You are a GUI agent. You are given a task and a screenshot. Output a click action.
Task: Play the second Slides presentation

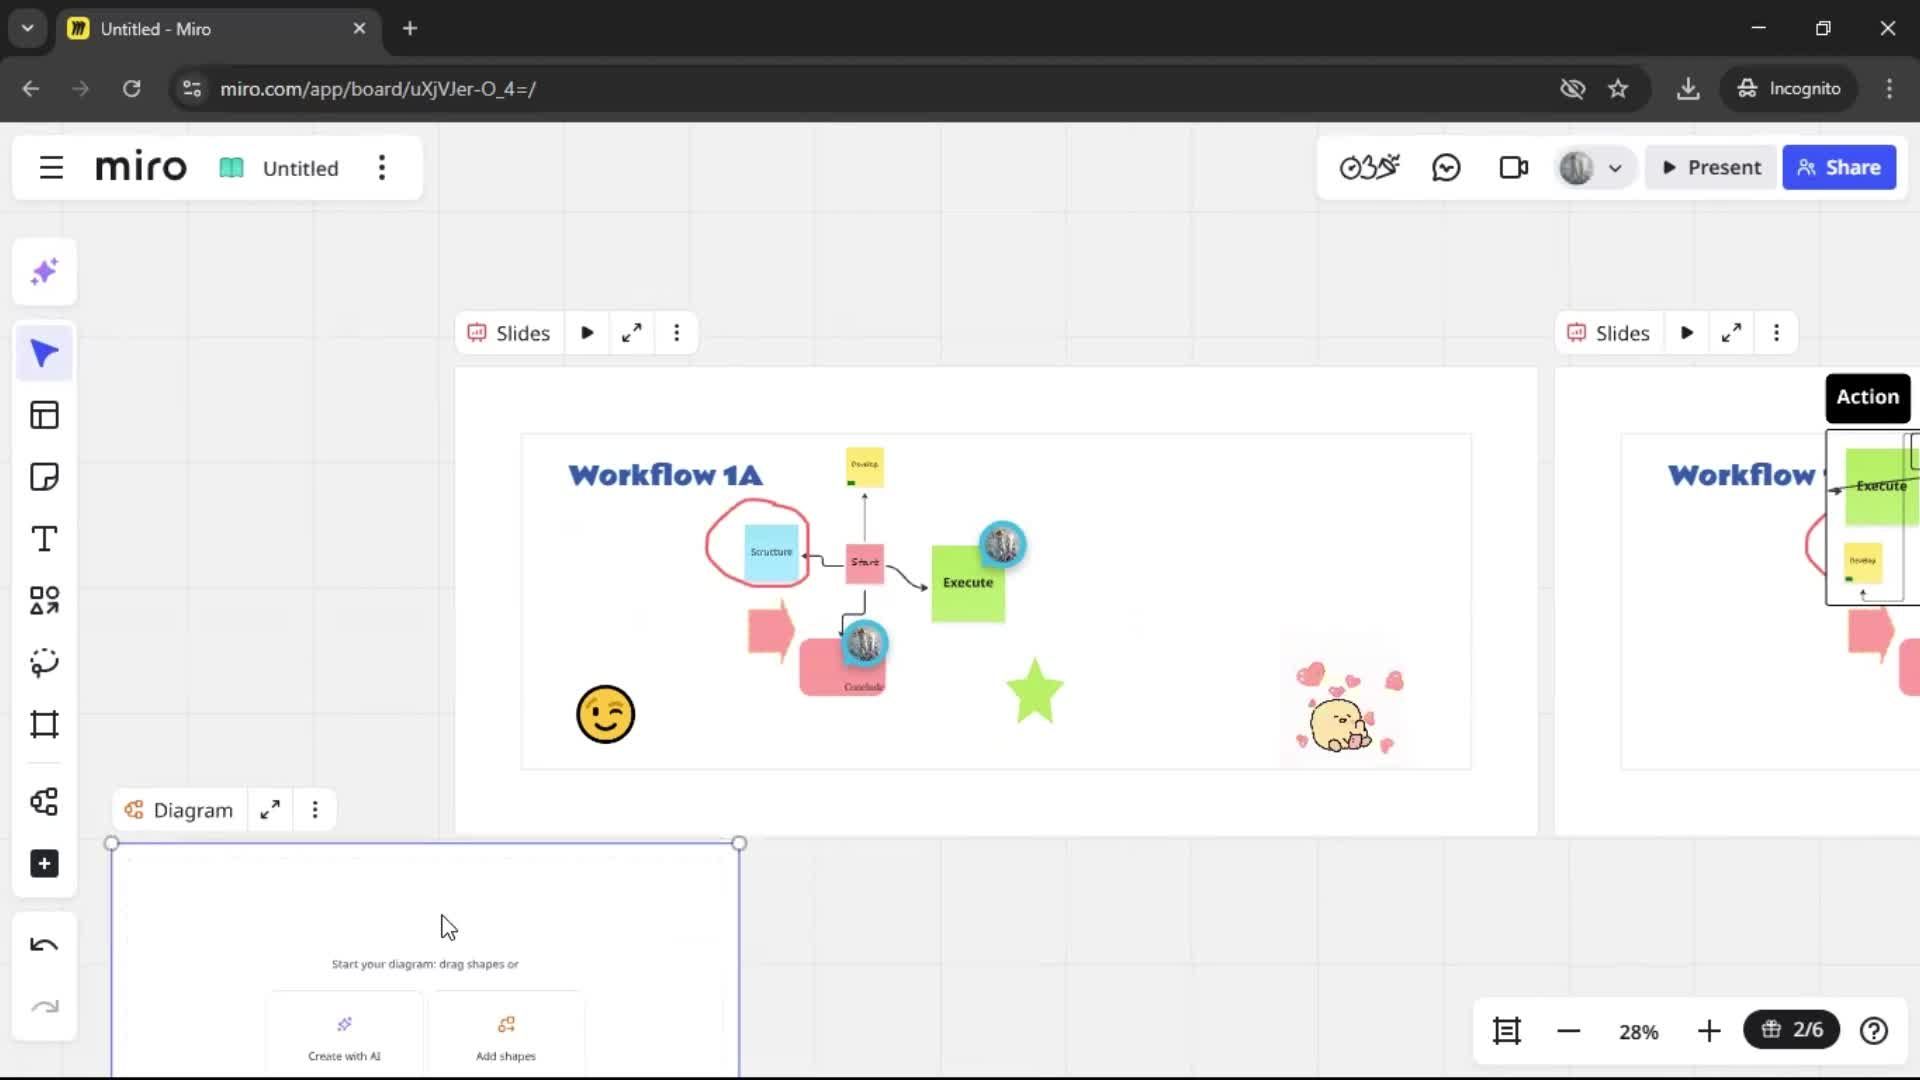click(x=1687, y=333)
